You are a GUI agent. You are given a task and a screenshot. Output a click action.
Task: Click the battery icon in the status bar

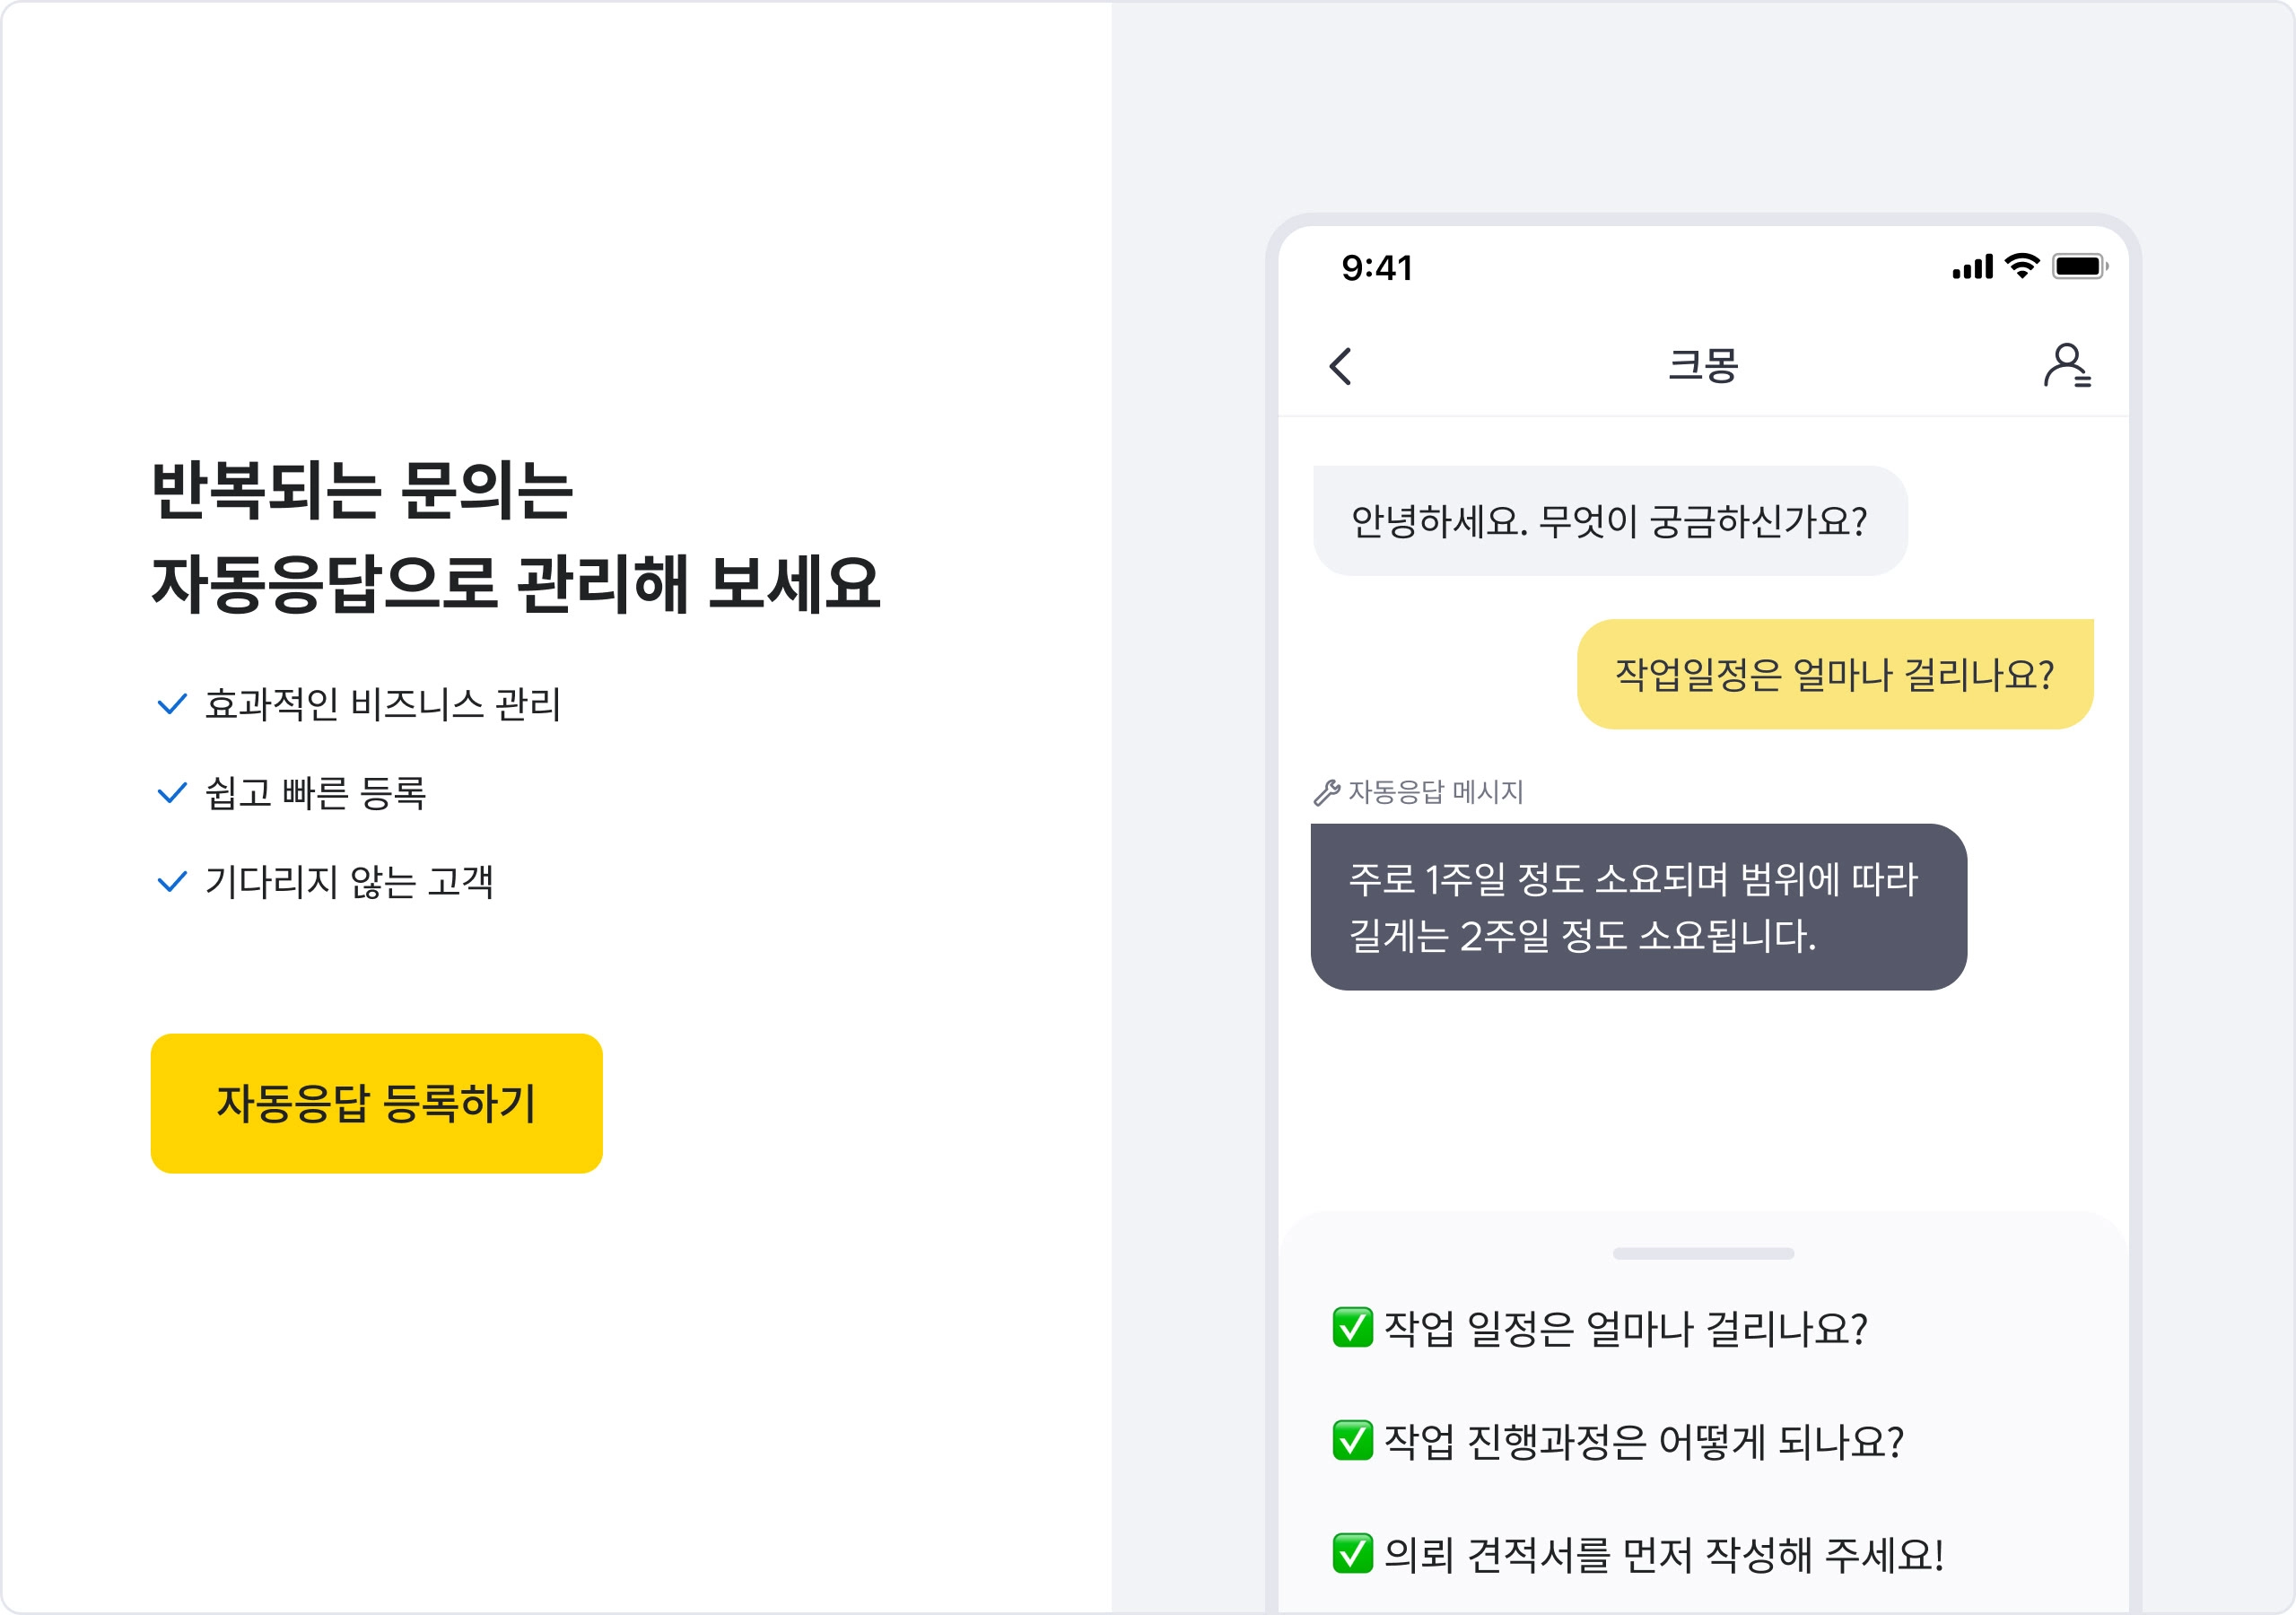[2080, 266]
